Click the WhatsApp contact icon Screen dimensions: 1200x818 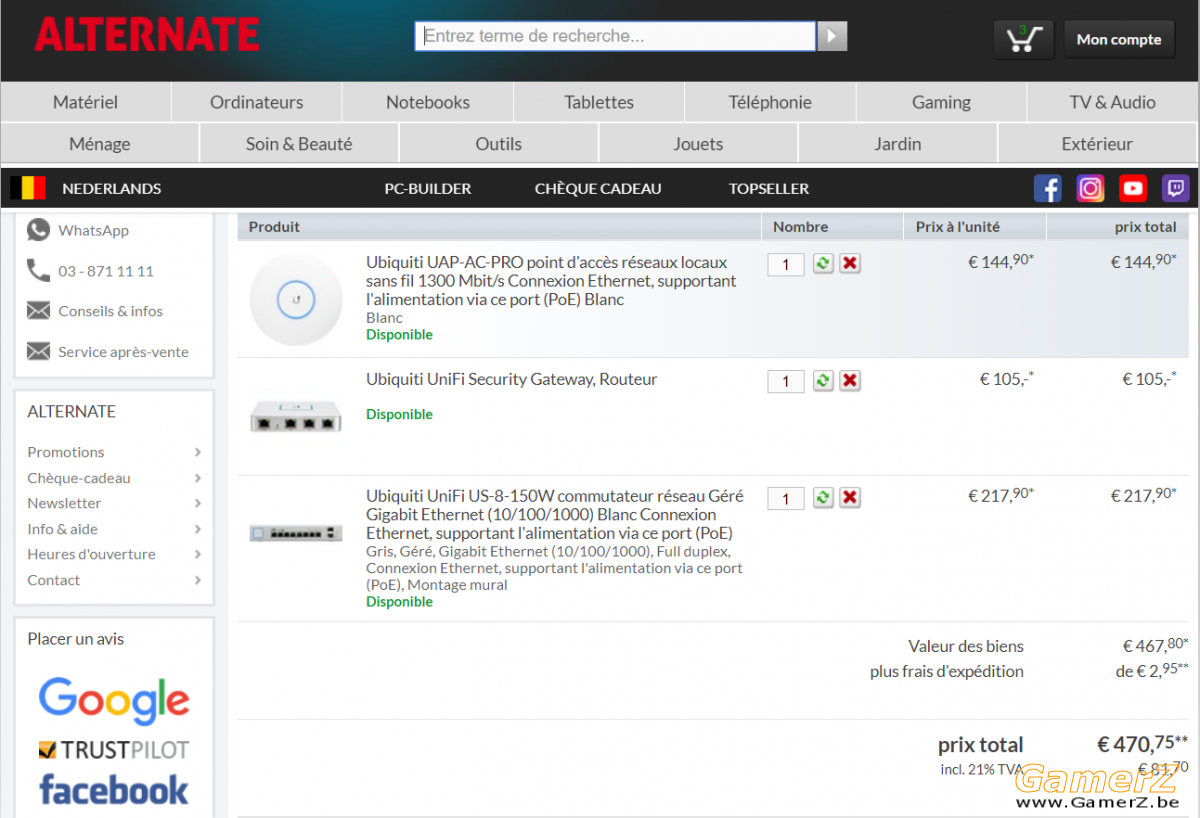pyautogui.click(x=38, y=230)
